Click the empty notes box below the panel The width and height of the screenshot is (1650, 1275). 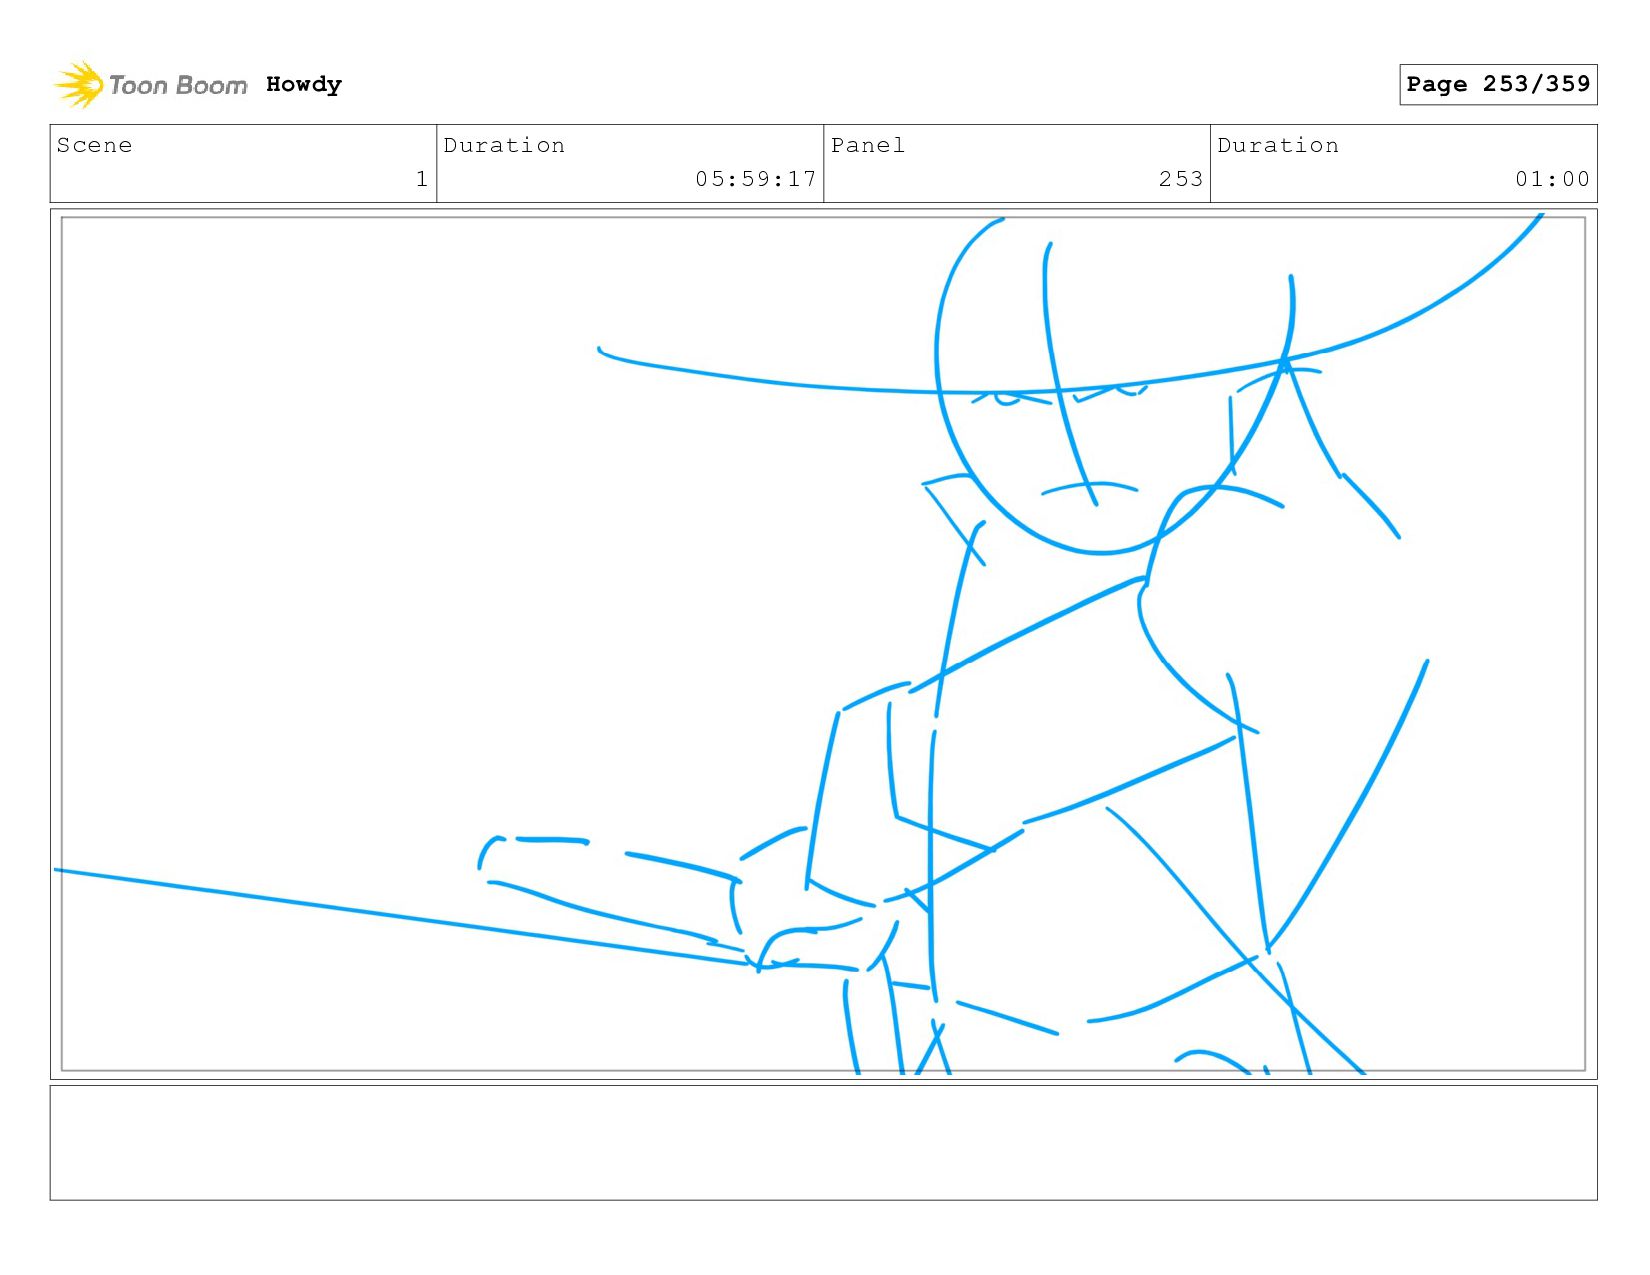tap(823, 1143)
